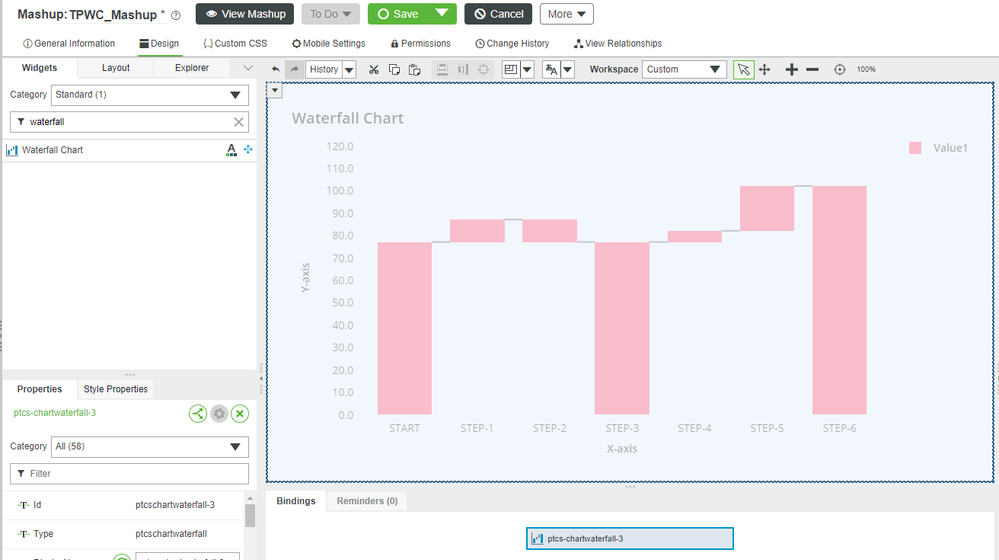Click the cut scissors icon

point(373,69)
